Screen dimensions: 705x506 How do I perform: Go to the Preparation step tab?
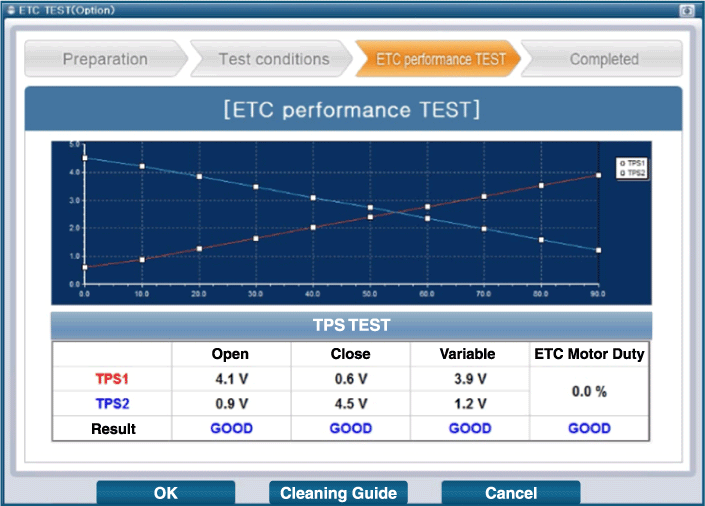click(x=104, y=59)
